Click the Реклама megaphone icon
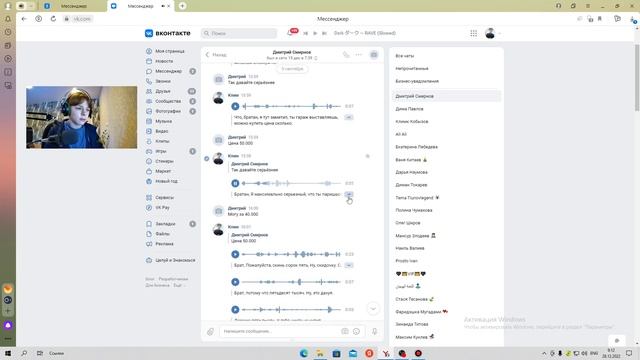The image size is (640, 360). 149,244
